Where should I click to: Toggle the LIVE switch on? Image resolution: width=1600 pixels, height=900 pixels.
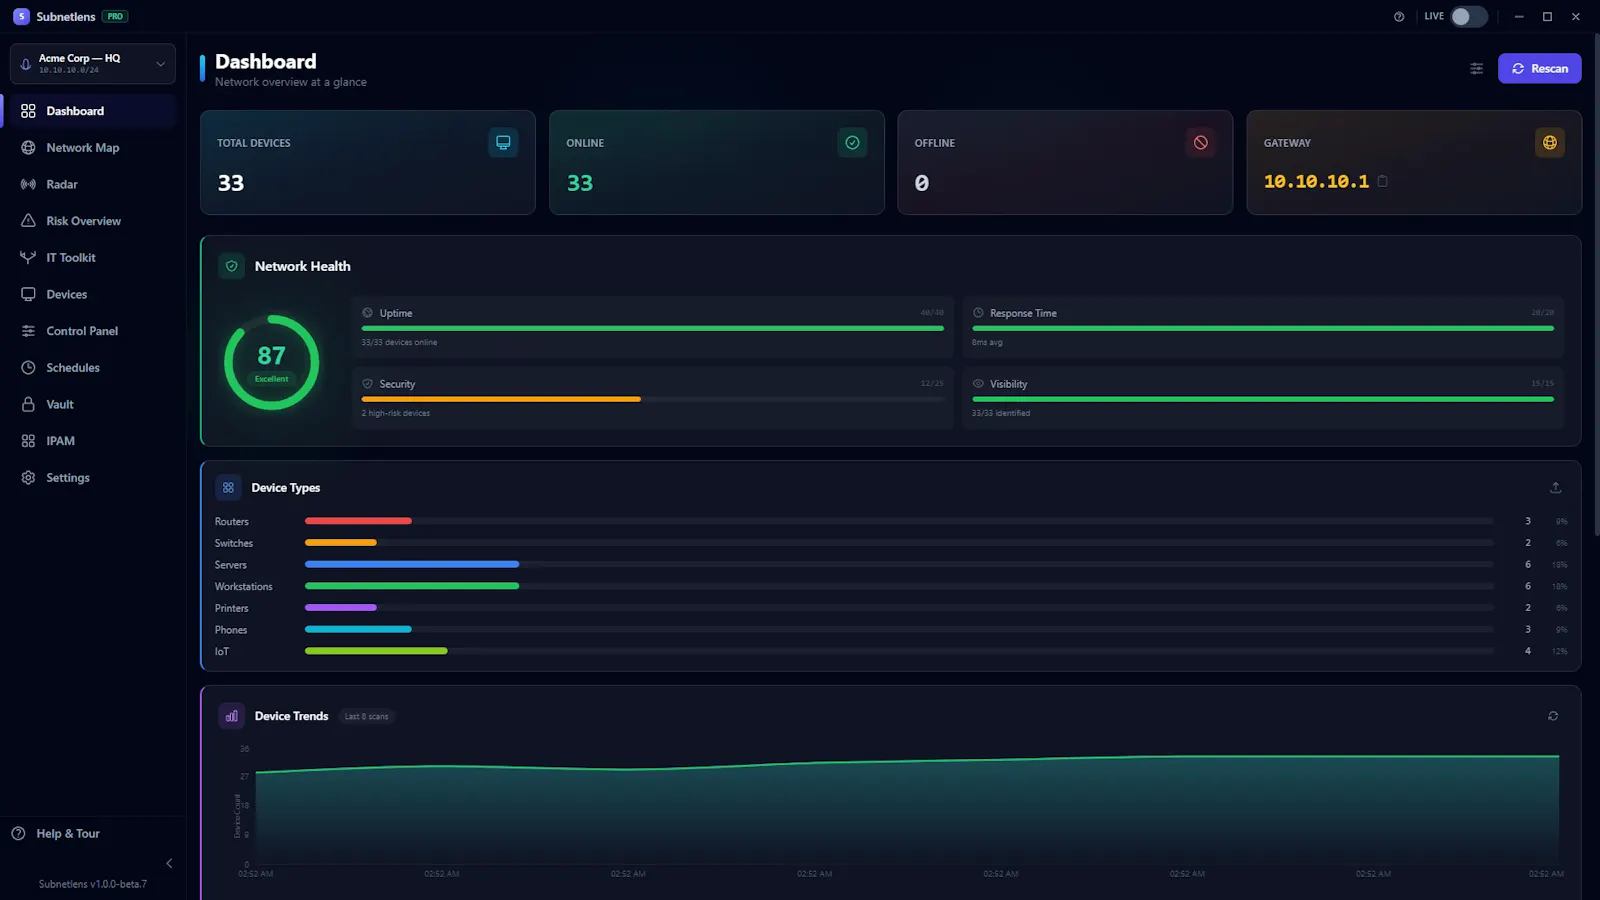pos(1469,16)
